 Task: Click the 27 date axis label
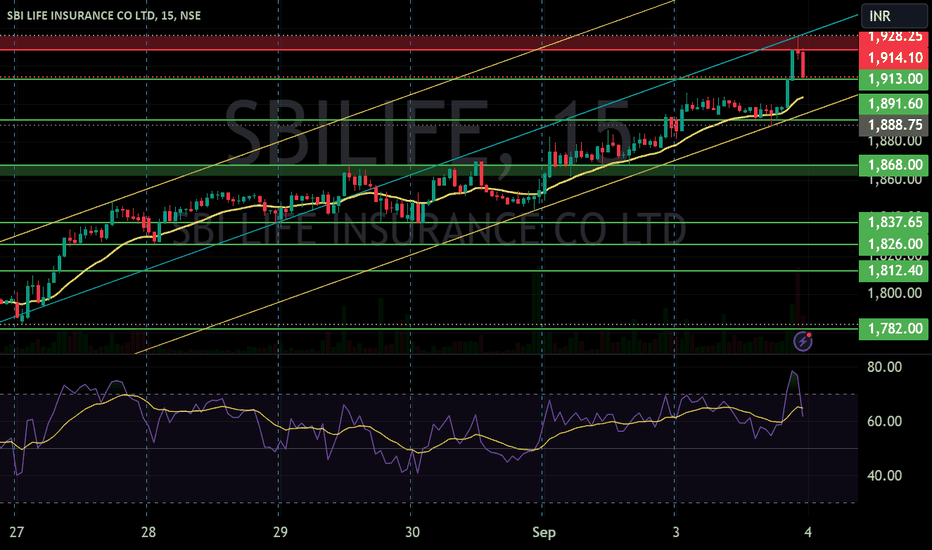pos(17,532)
